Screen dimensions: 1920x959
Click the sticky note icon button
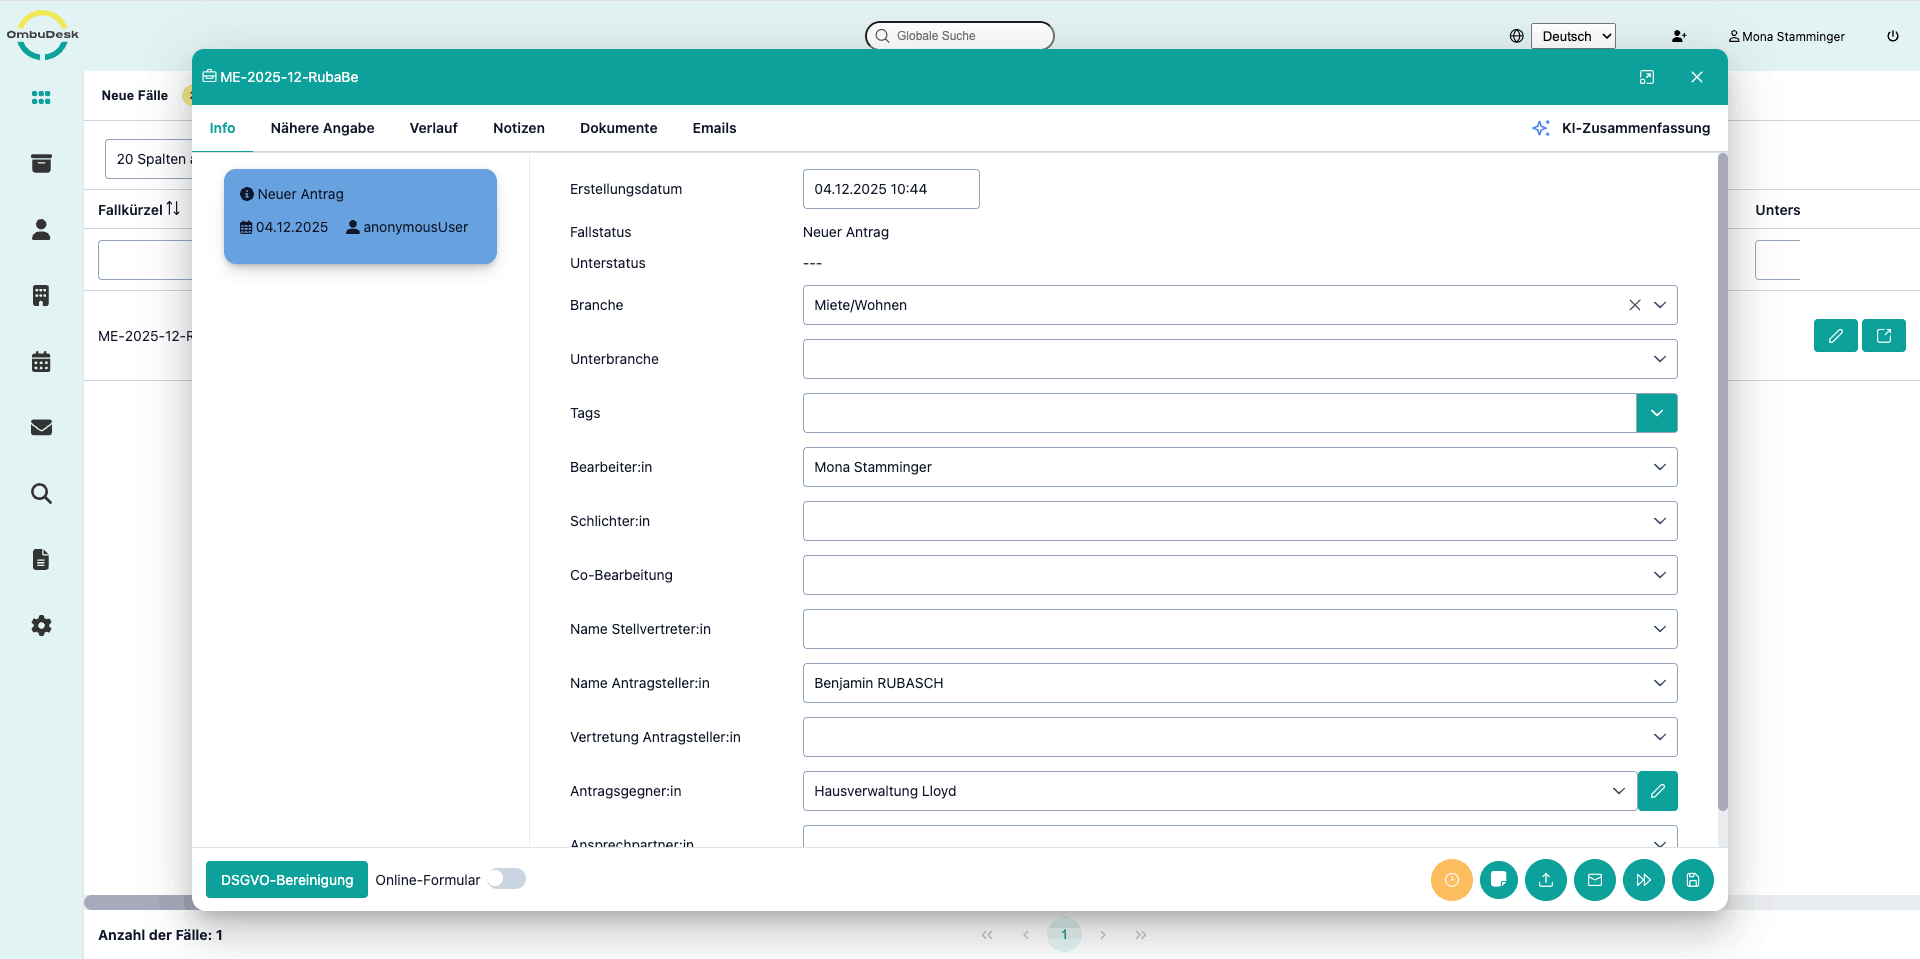tap(1498, 880)
